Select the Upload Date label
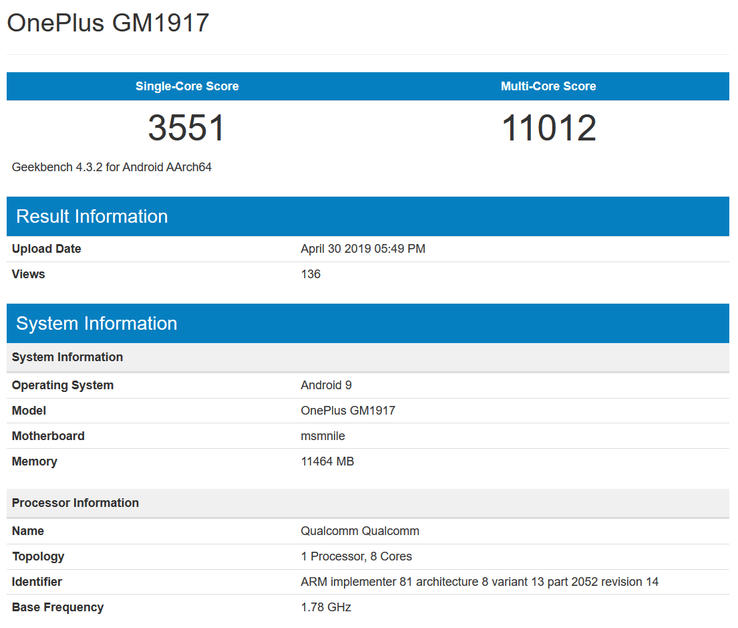Image resolution: width=738 pixels, height=628 pixels. [x=46, y=249]
